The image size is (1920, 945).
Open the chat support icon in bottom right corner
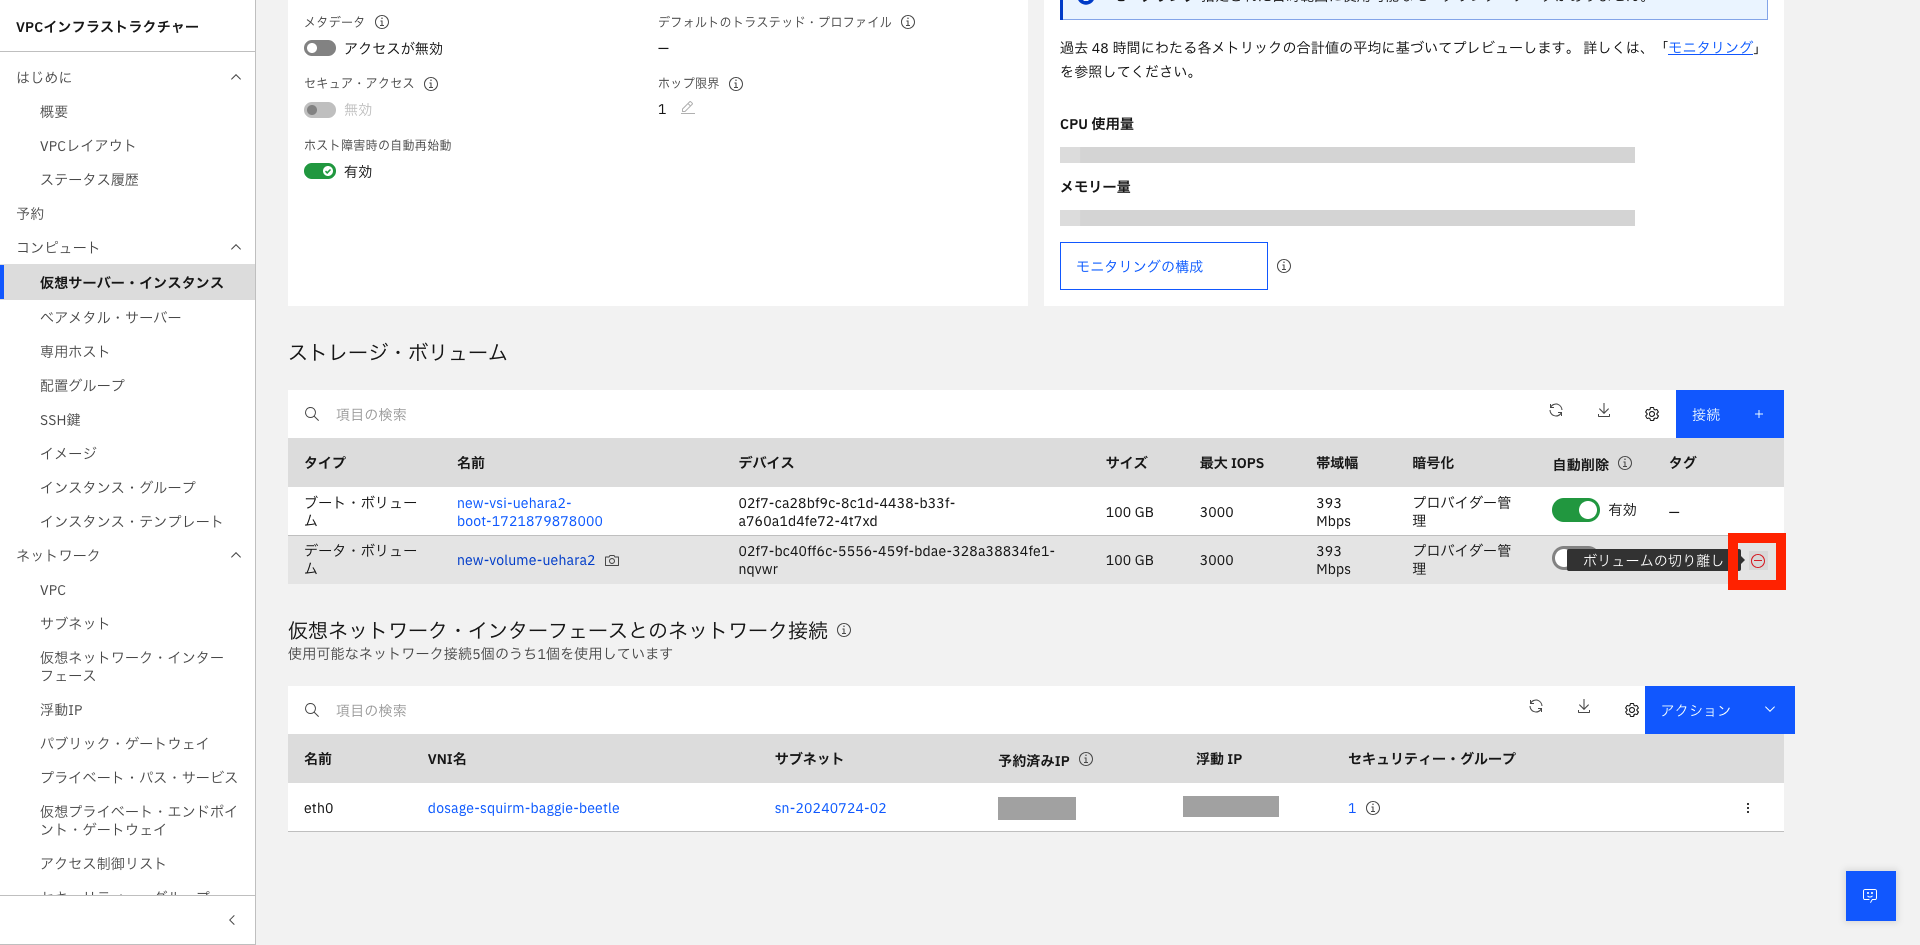1869,895
